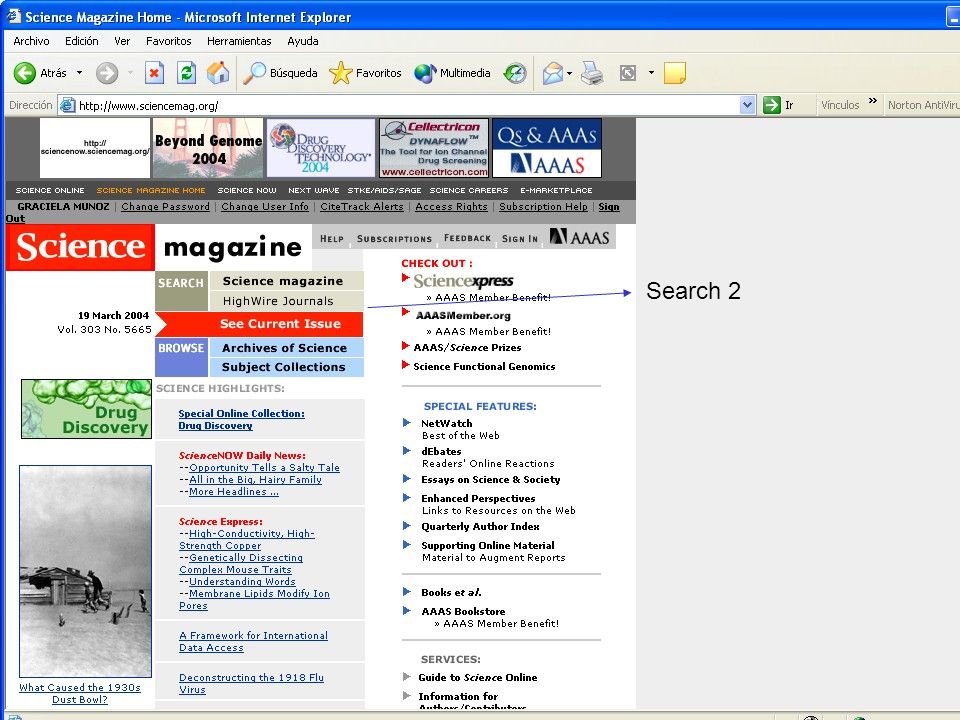Click Beyond Genome 2004 banner
The height and width of the screenshot is (720, 960).
coord(208,148)
